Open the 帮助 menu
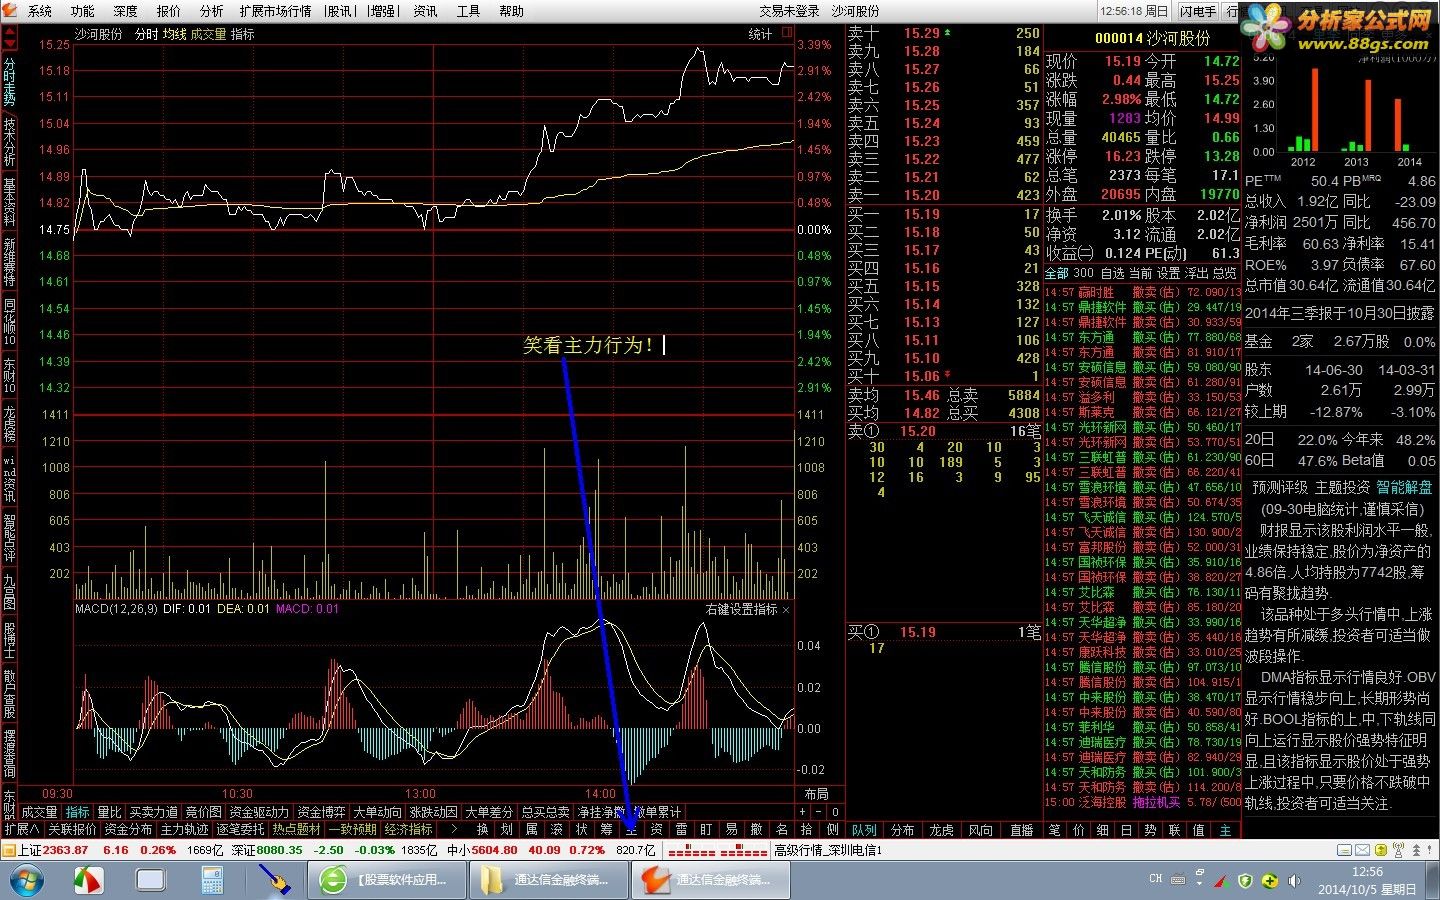The height and width of the screenshot is (900, 1440). [511, 11]
